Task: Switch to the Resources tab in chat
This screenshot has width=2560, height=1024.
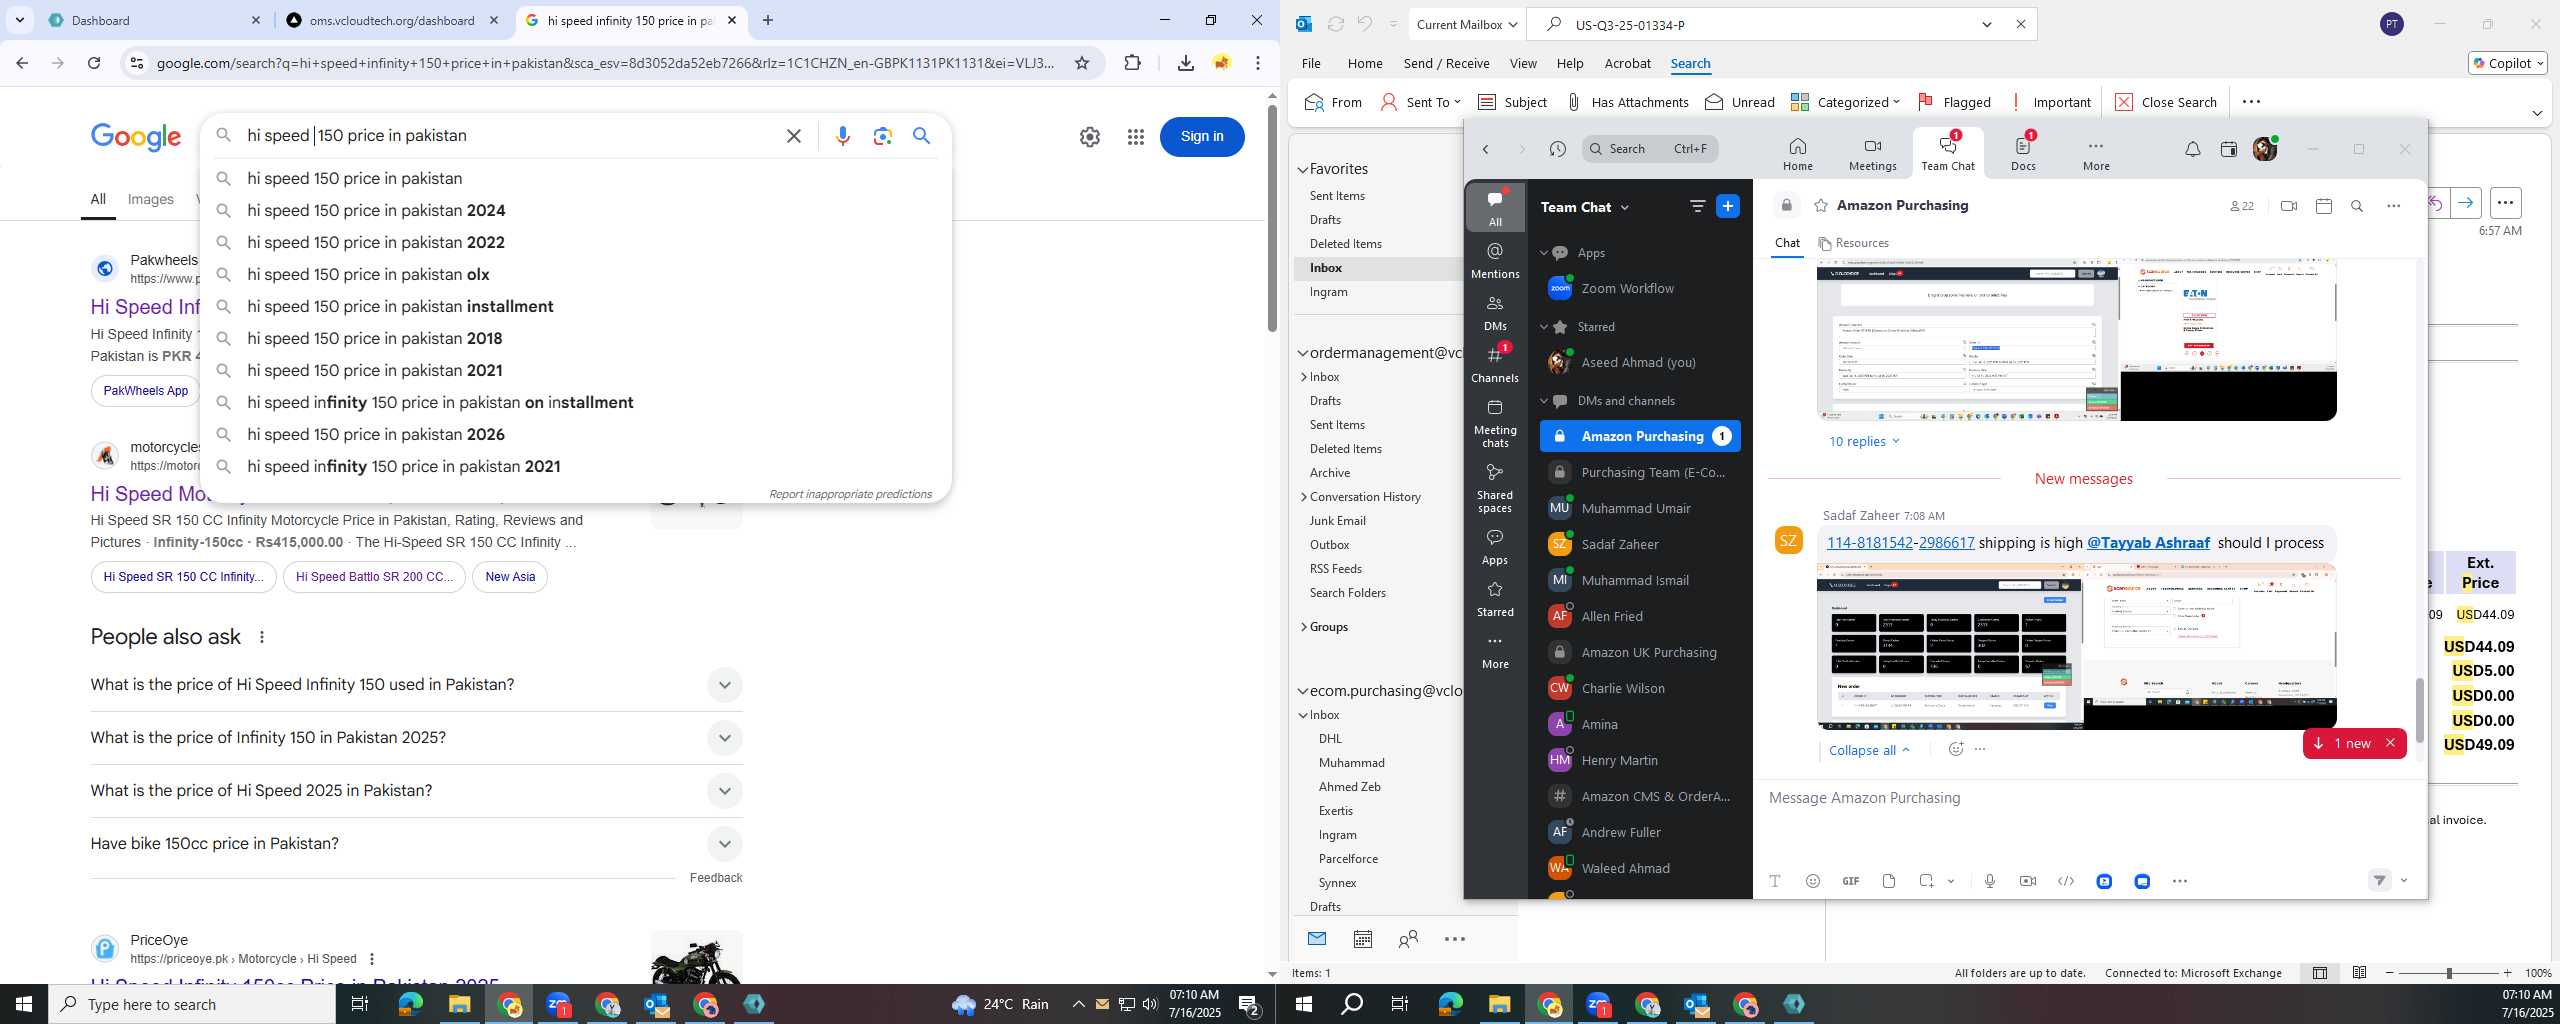Action: tap(1853, 243)
